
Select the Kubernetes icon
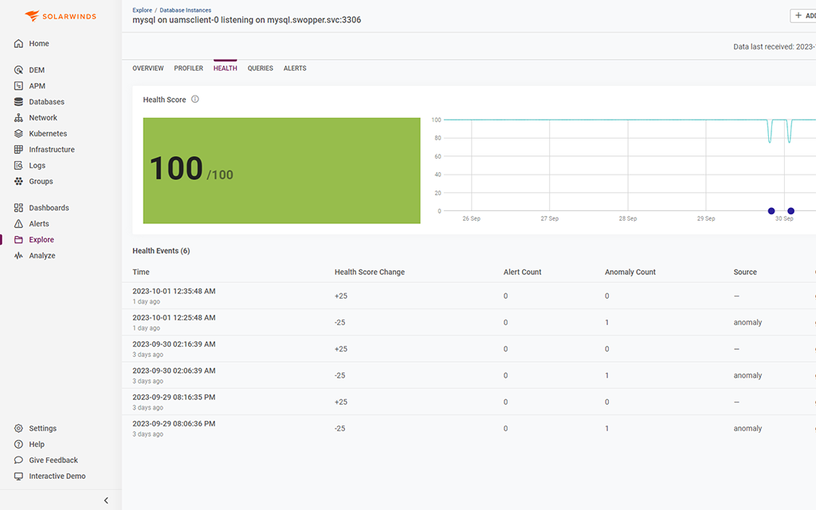[x=19, y=134]
